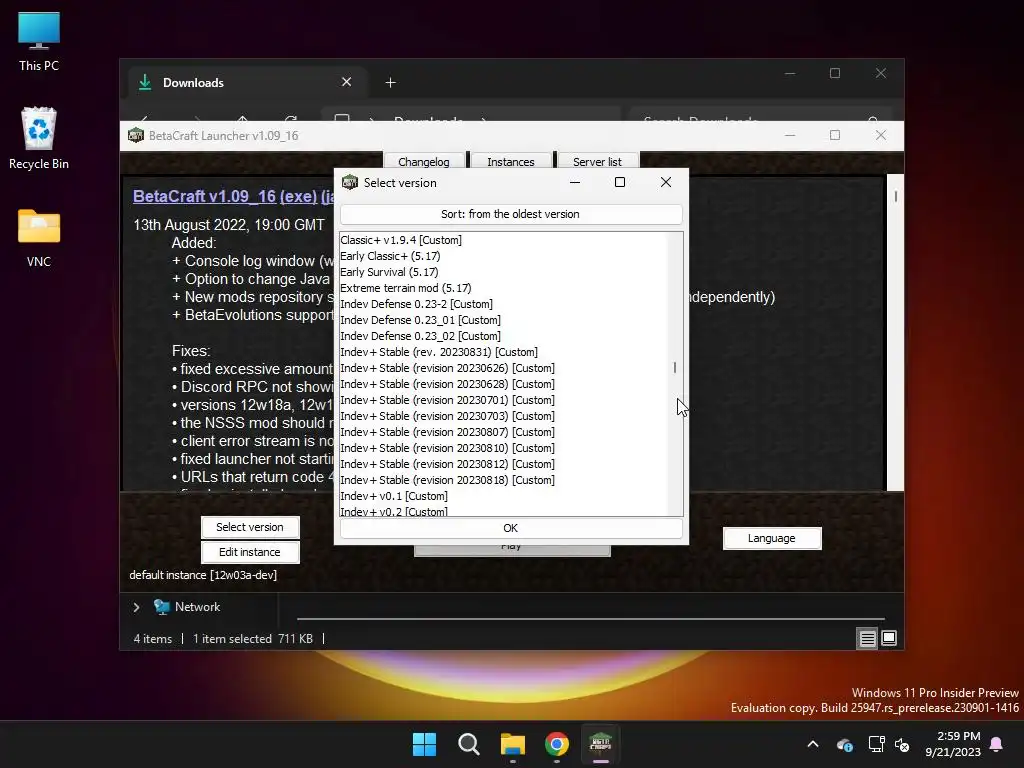This screenshot has height=768, width=1024.
Task: Select Early Classic+ (5.17)
Action: pyautogui.click(x=391, y=256)
